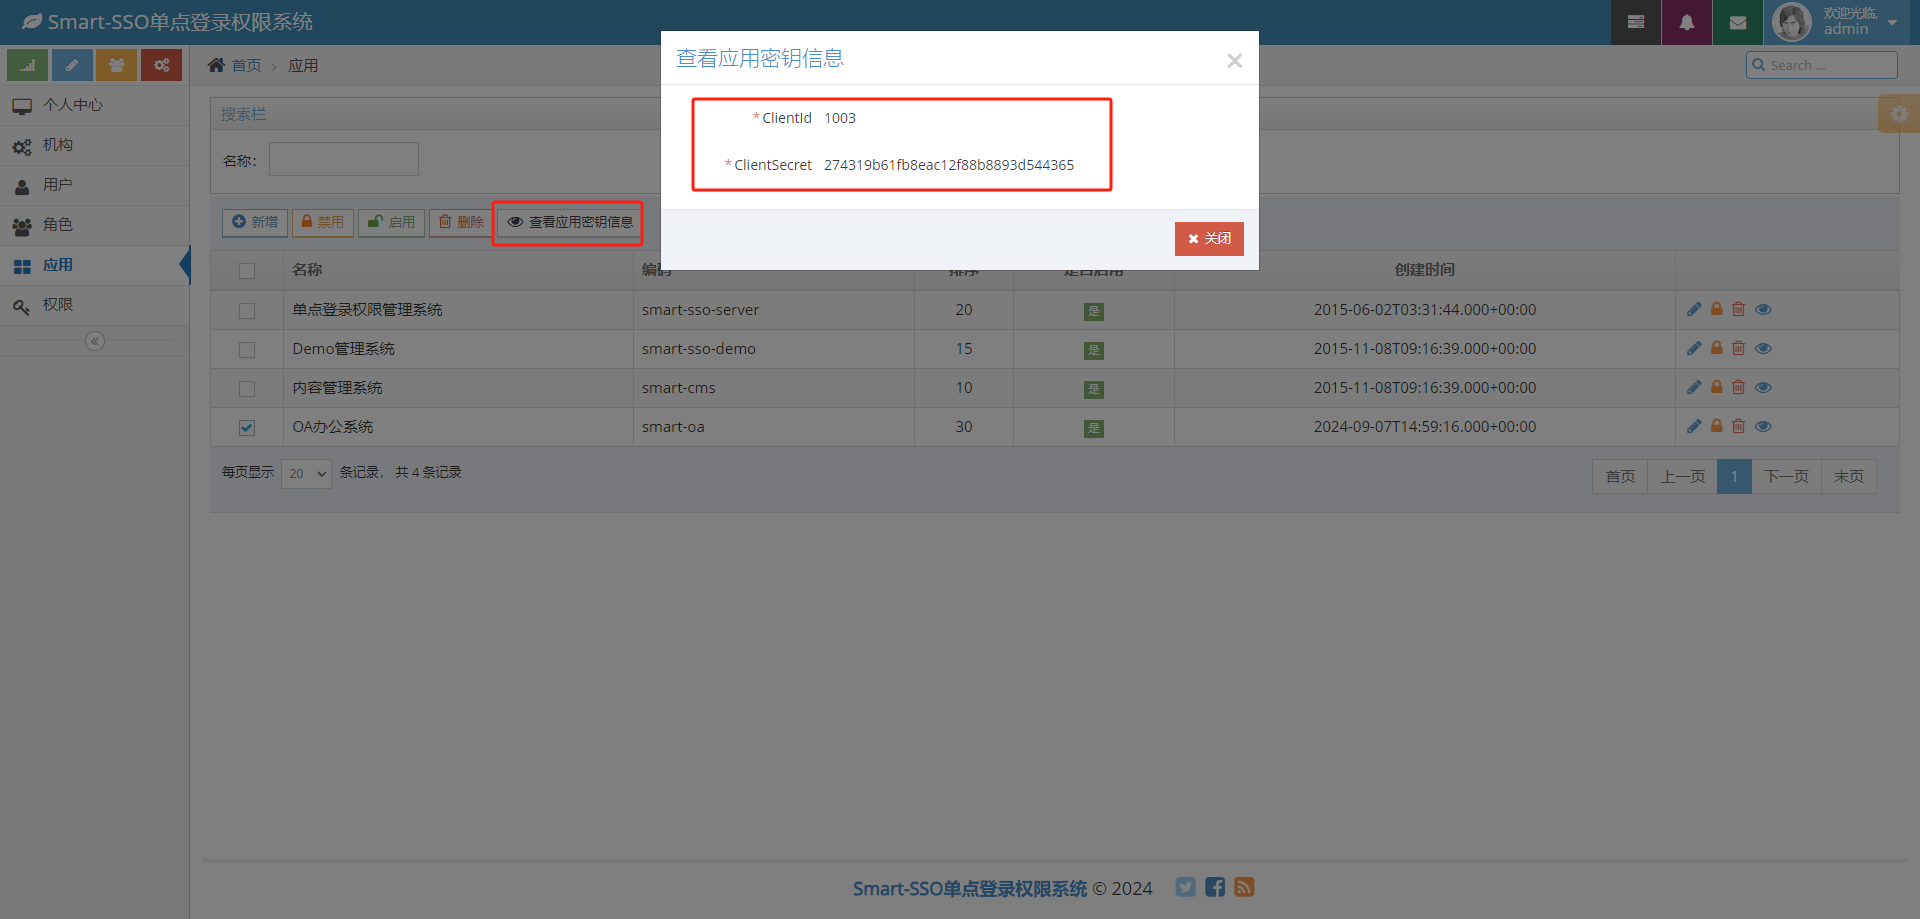1920x919 pixels.
Task: Click the red 关闭 button
Action: pyautogui.click(x=1209, y=239)
